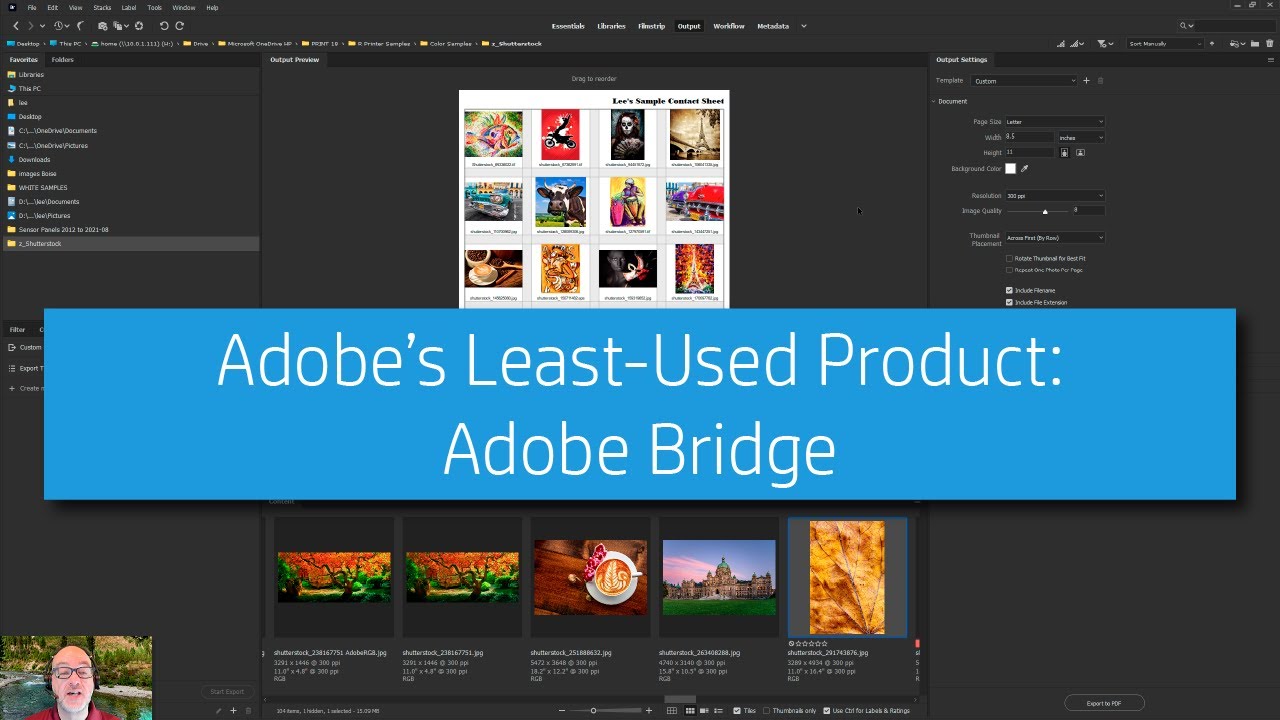Click the boomerang return-to-app icon
The image size is (1280, 720).
[x=80, y=26]
